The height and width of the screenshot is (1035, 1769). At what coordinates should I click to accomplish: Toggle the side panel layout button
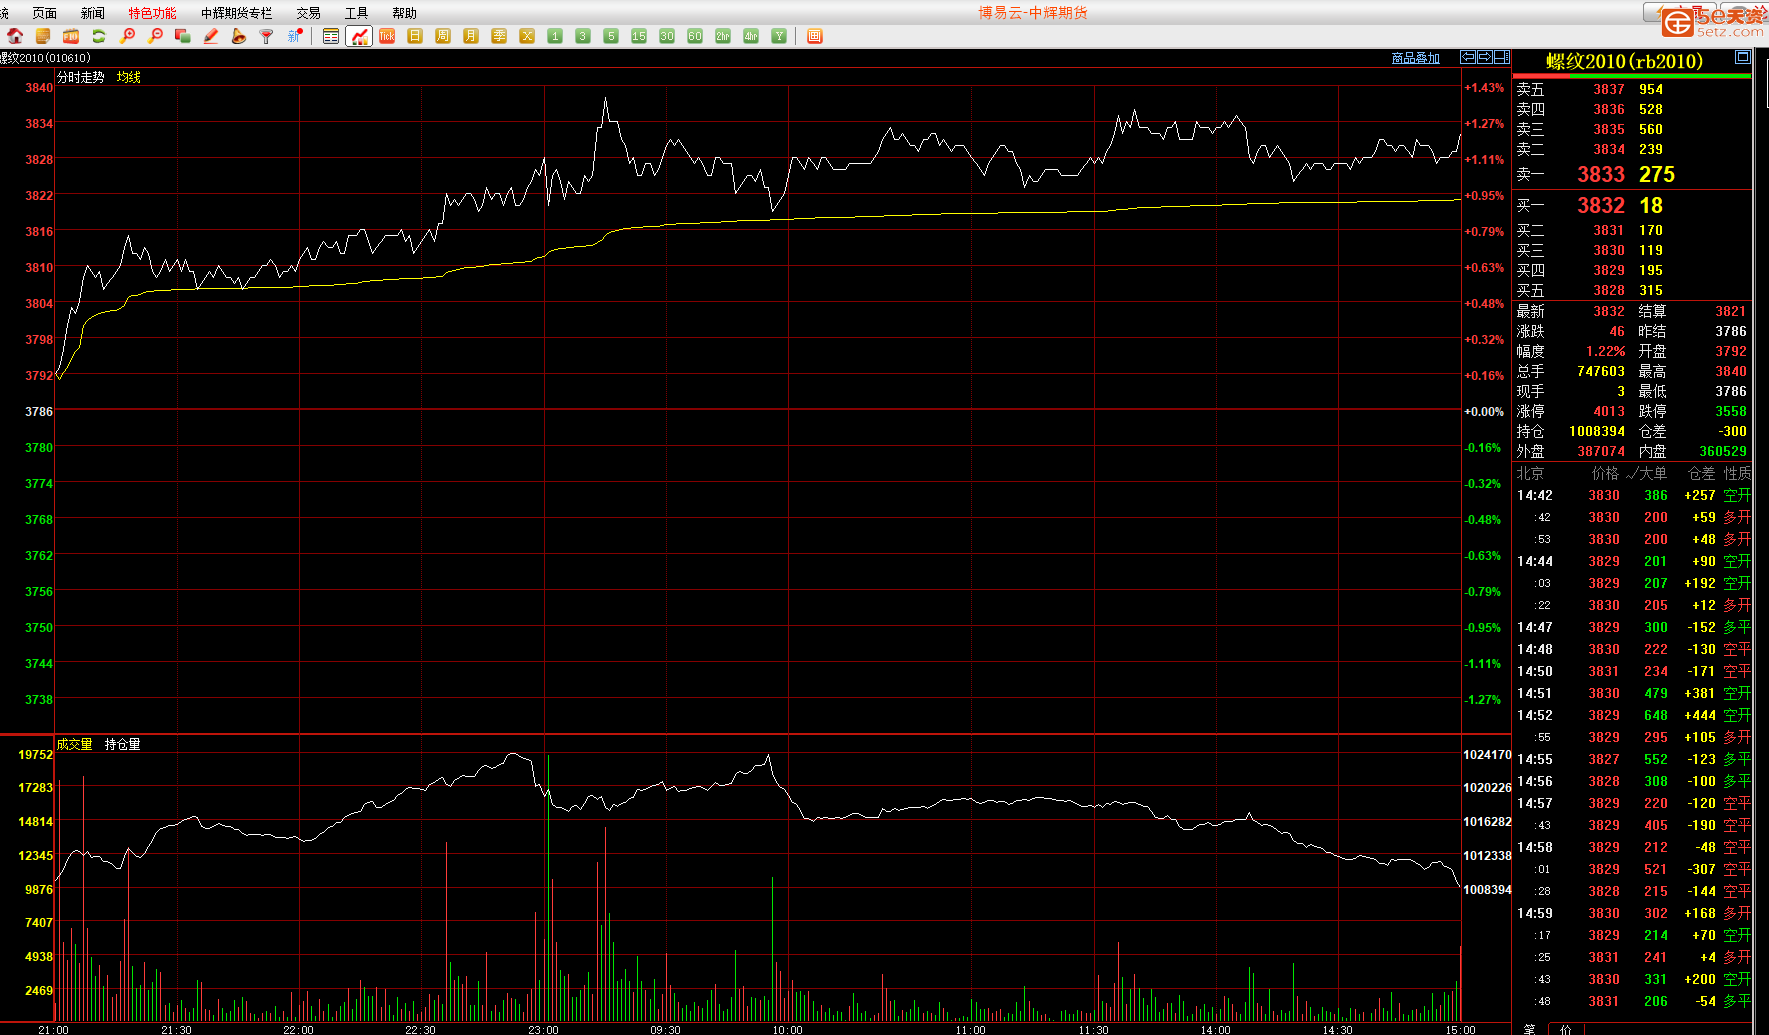coord(1502,57)
